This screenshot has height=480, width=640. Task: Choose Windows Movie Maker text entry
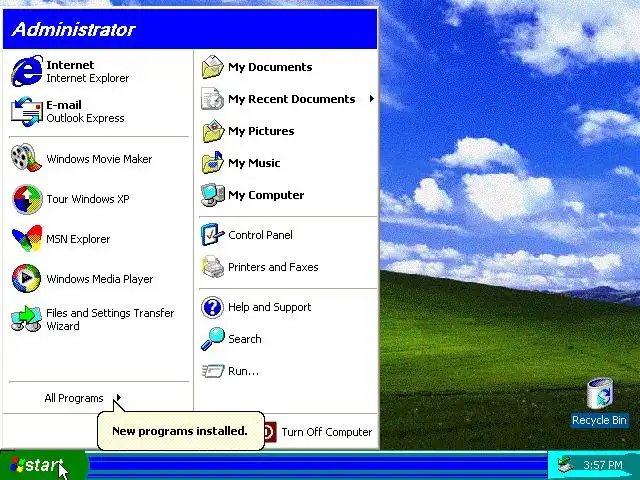(99, 159)
